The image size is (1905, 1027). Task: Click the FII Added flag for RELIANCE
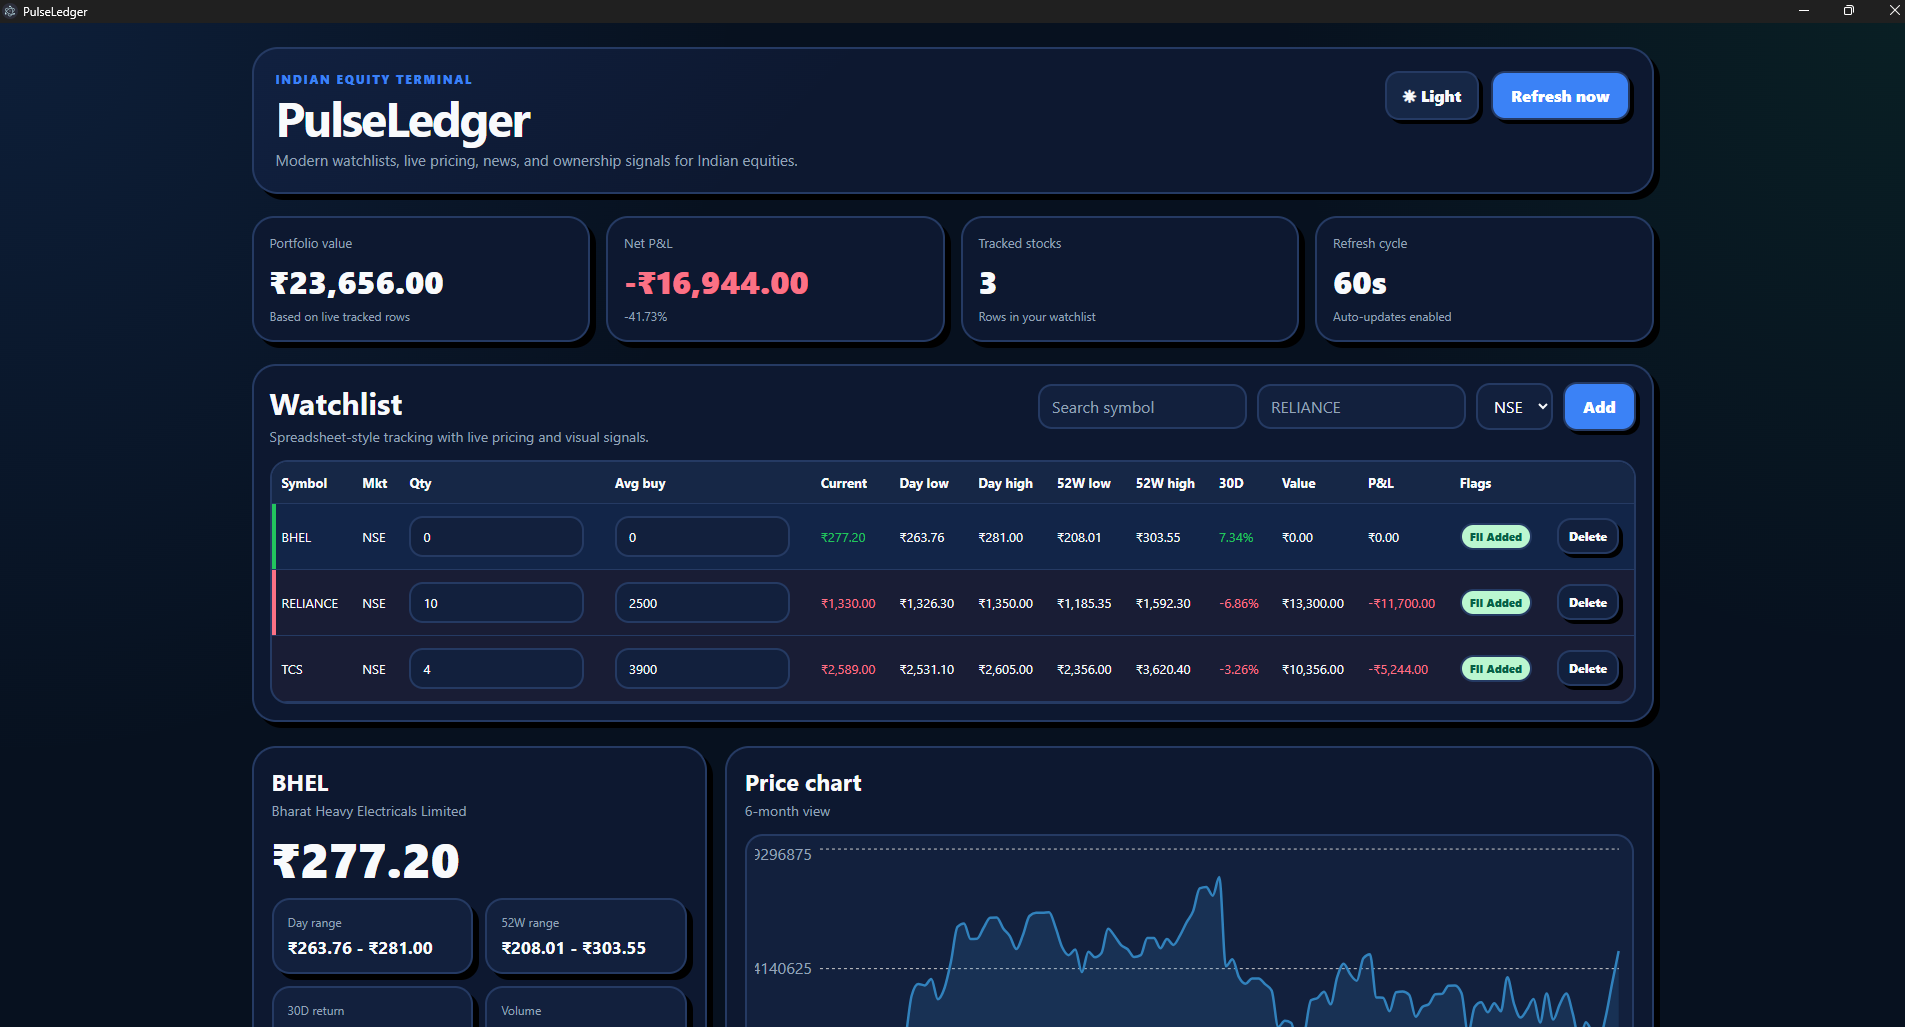(1495, 603)
